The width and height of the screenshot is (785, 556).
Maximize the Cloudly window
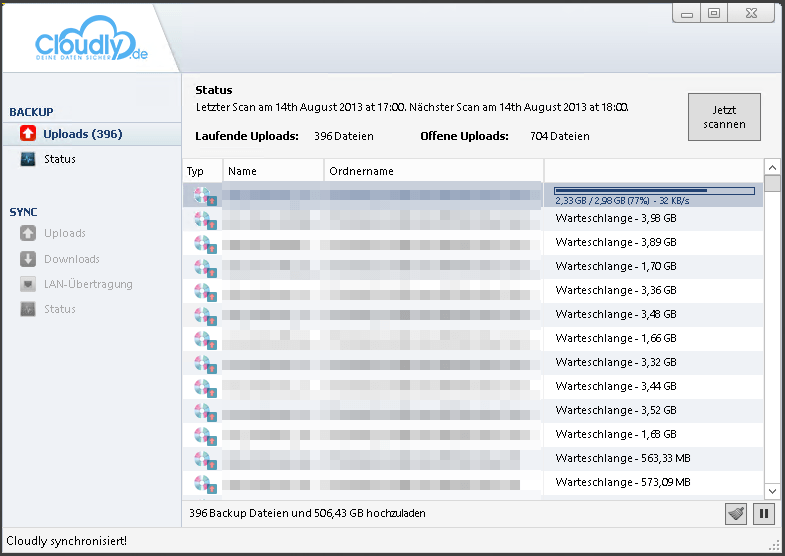click(x=714, y=13)
